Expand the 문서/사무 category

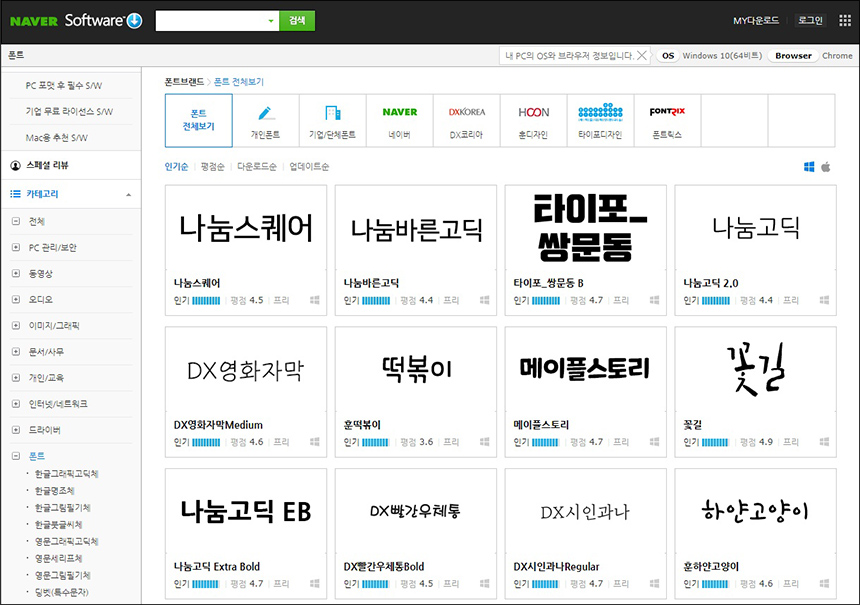pos(16,352)
